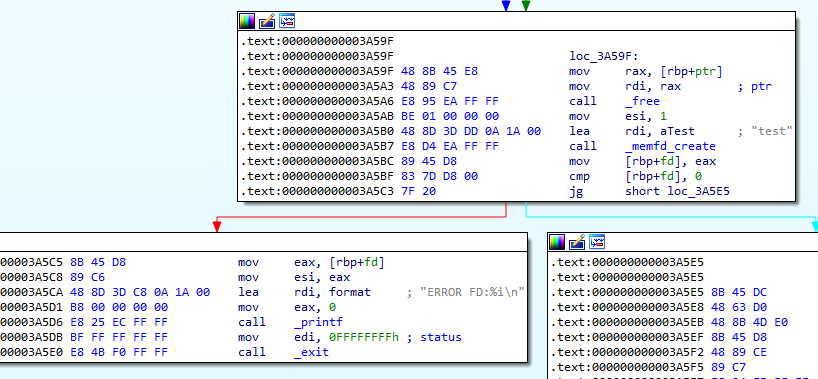Click address .text:000000000003A5BC

(x=317, y=161)
